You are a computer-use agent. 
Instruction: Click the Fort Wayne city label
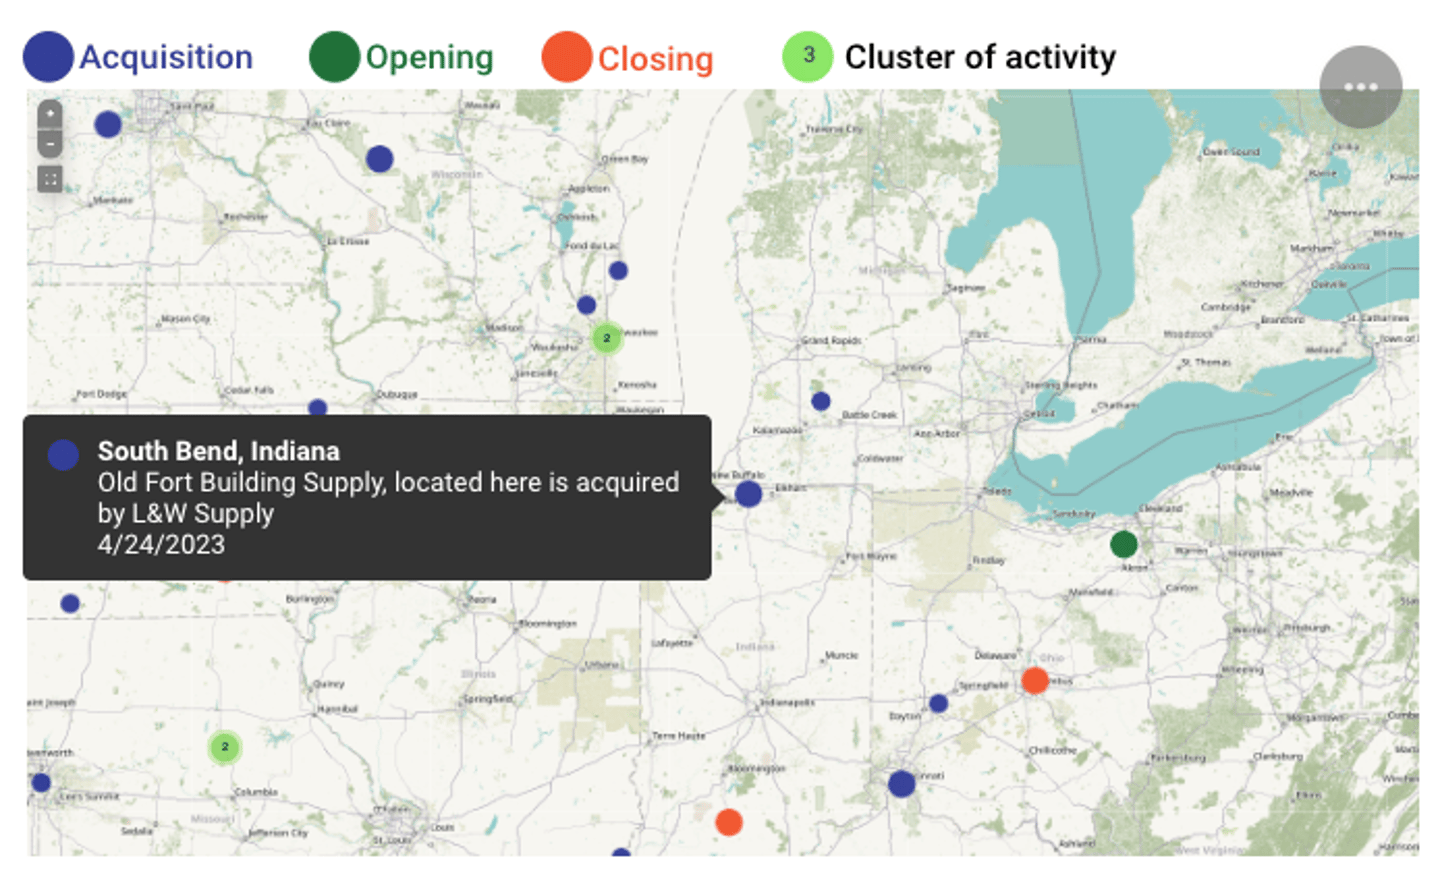(x=870, y=556)
